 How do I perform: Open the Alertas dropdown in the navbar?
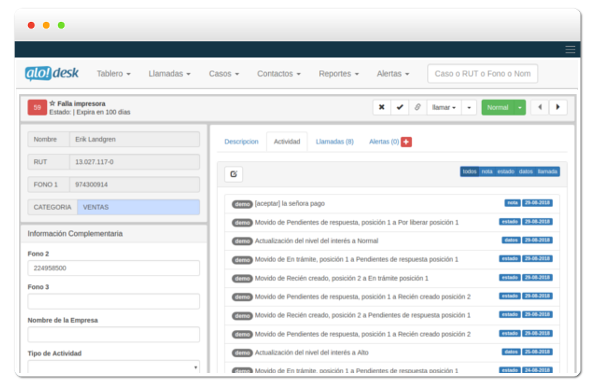coord(393,73)
